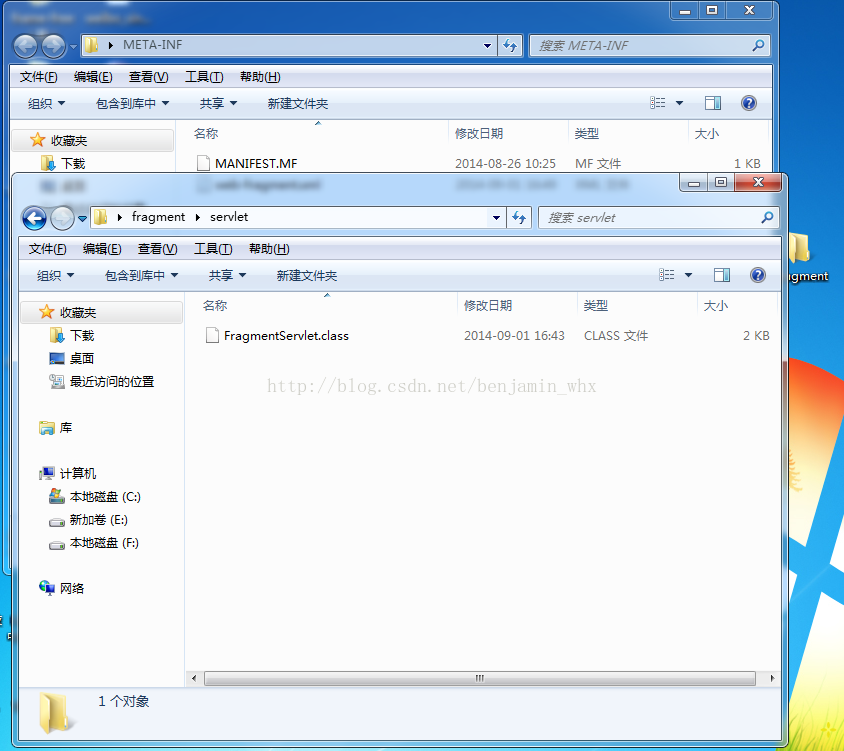Click search magnifier in META-INF window
This screenshot has height=751, width=844.
click(x=758, y=45)
